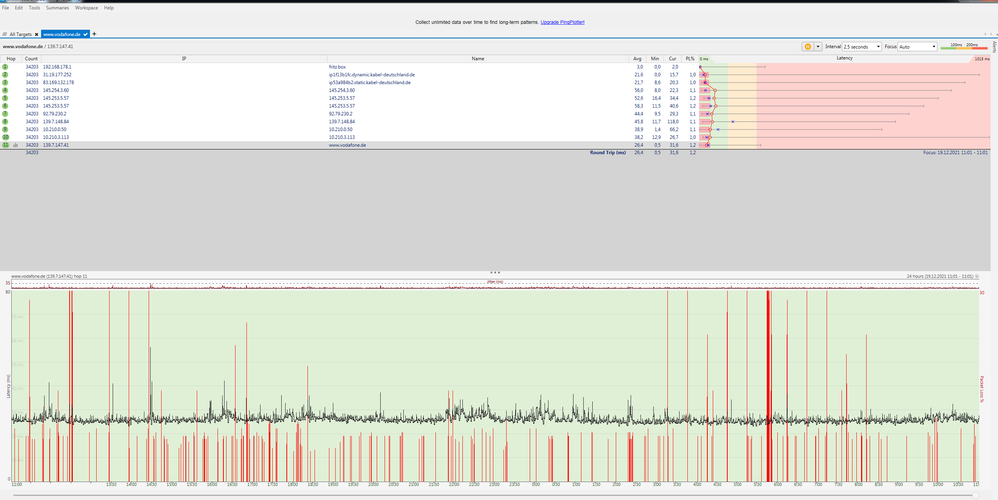Click the orange pause trace button
The image size is (998, 500).
(806, 46)
